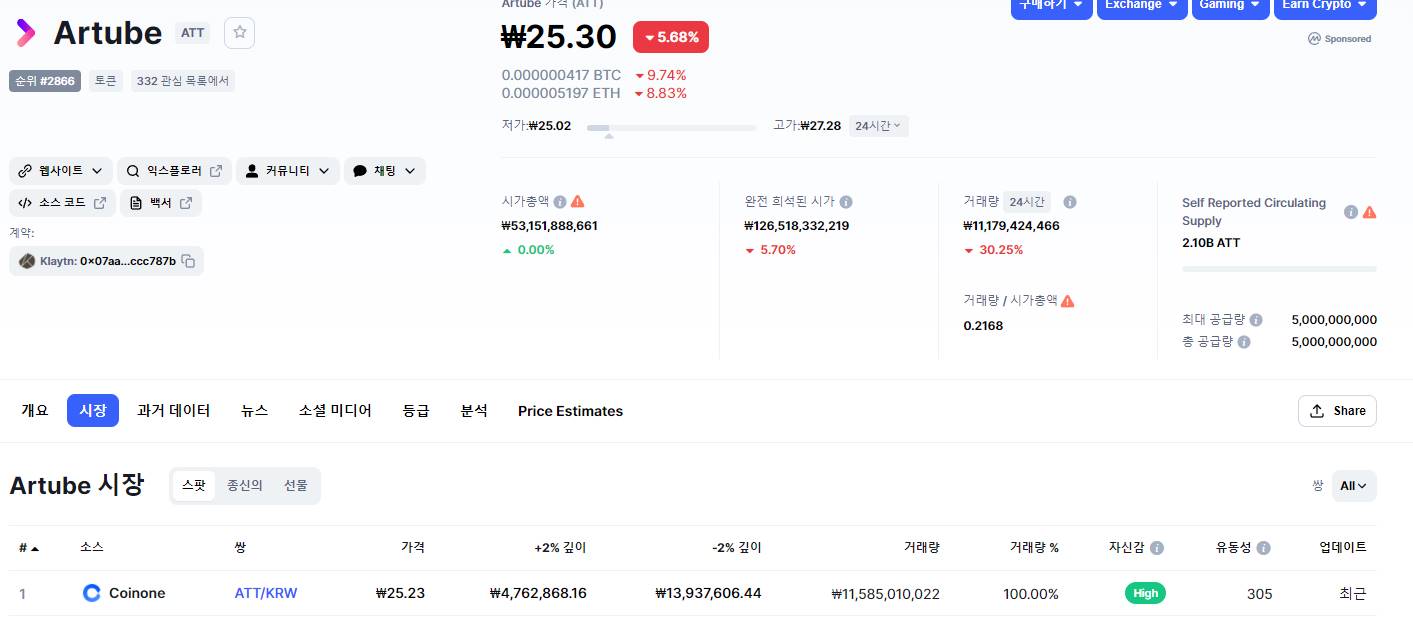The width and height of the screenshot is (1413, 623).
Task: Click the market cap warning triangle icon
Action: (x=577, y=201)
